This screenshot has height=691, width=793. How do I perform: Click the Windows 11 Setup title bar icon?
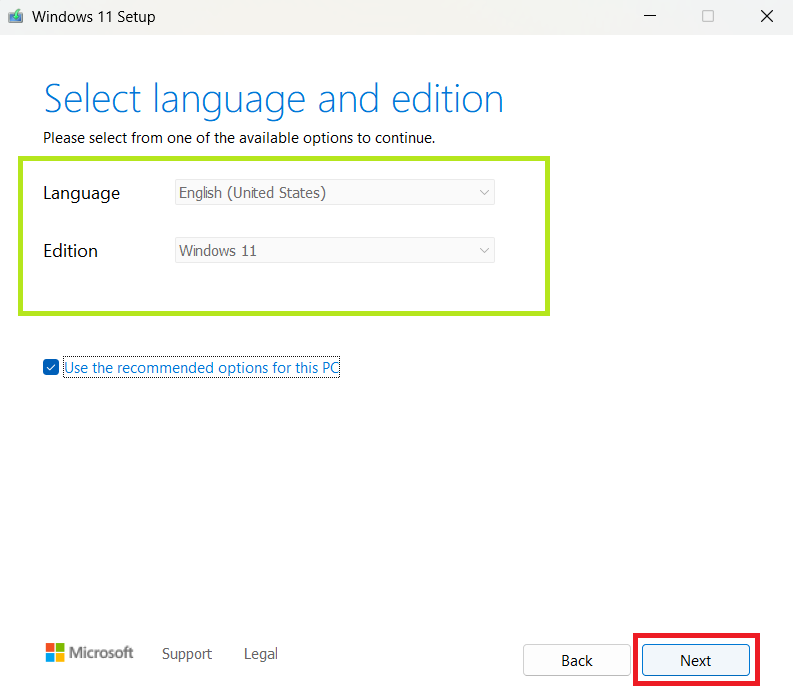coord(16,16)
